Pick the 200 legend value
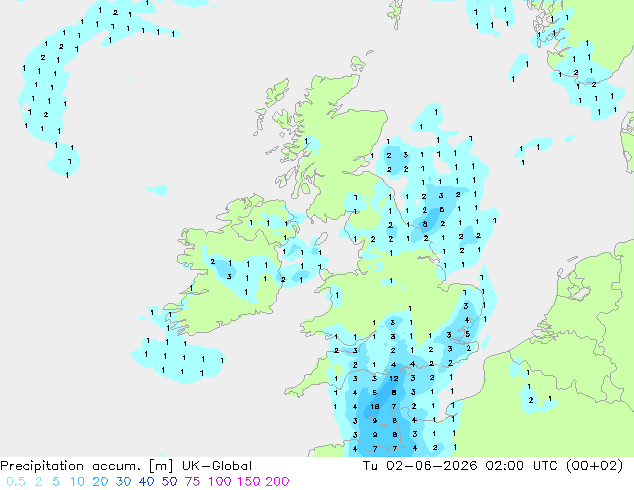The width and height of the screenshot is (634, 490). coord(277,482)
